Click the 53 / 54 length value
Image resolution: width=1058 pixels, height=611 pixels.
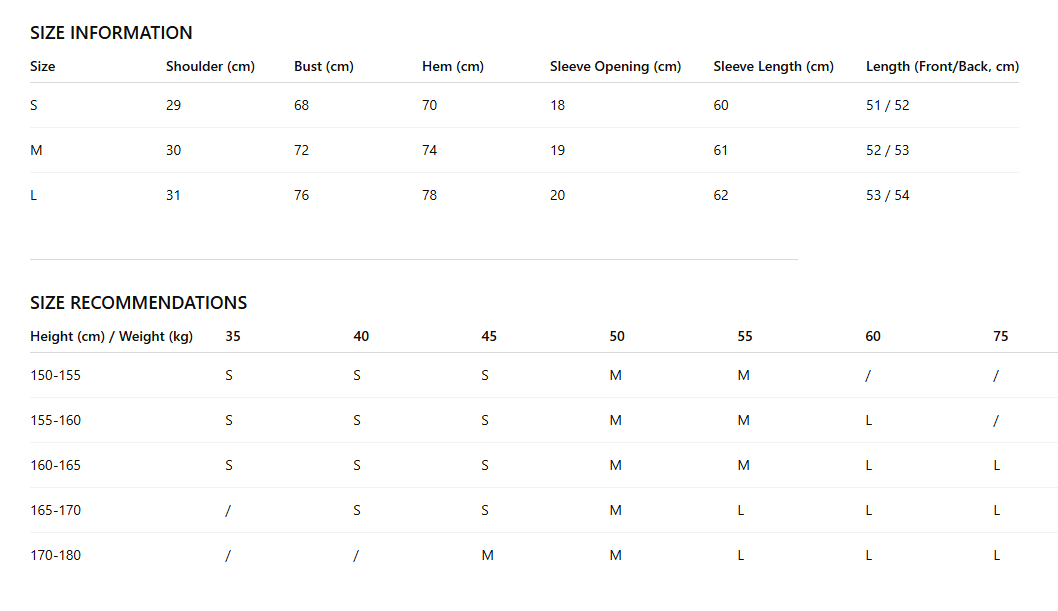pos(887,196)
